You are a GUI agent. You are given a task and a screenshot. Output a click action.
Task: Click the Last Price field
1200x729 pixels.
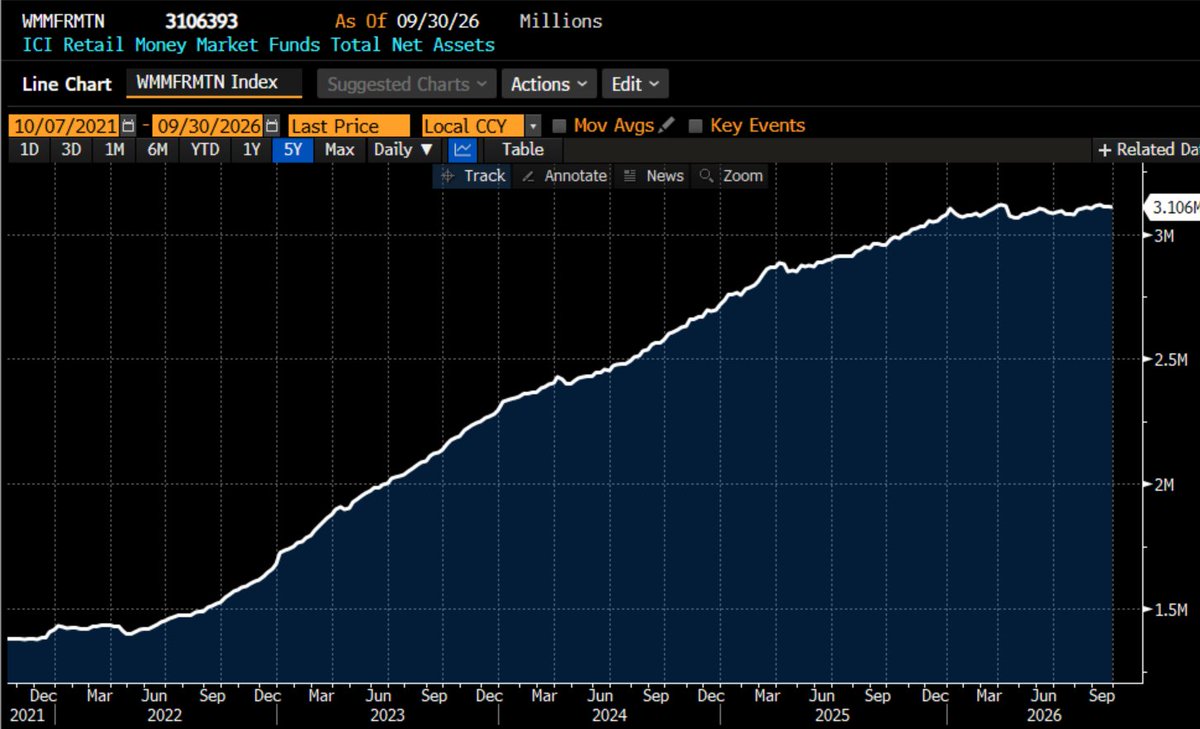(x=348, y=126)
